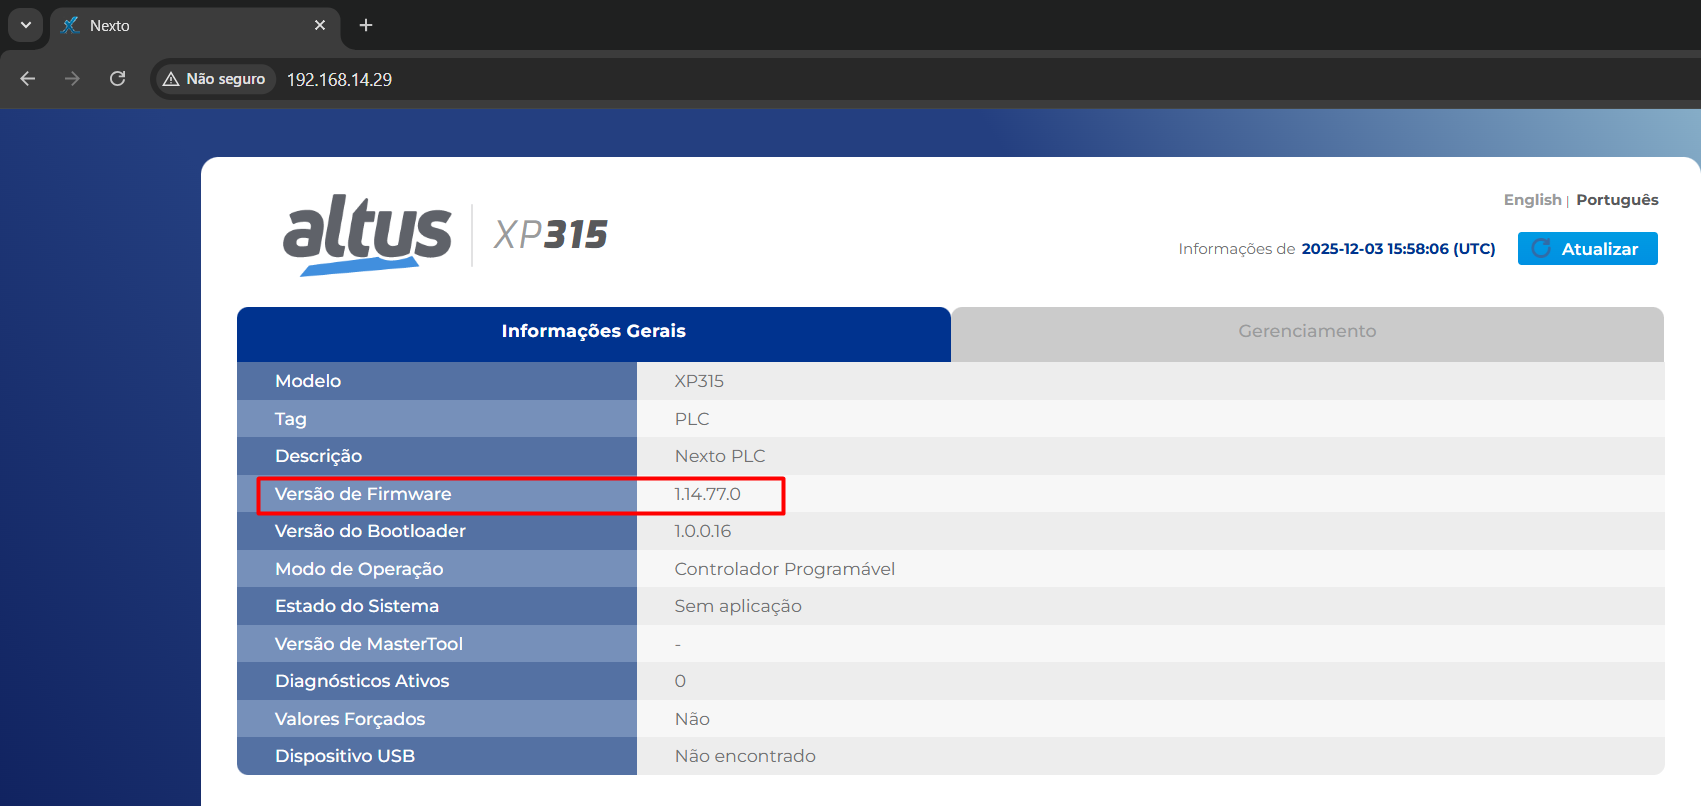Click the Nexto tab favicon
Image resolution: width=1701 pixels, height=806 pixels.
pos(70,26)
